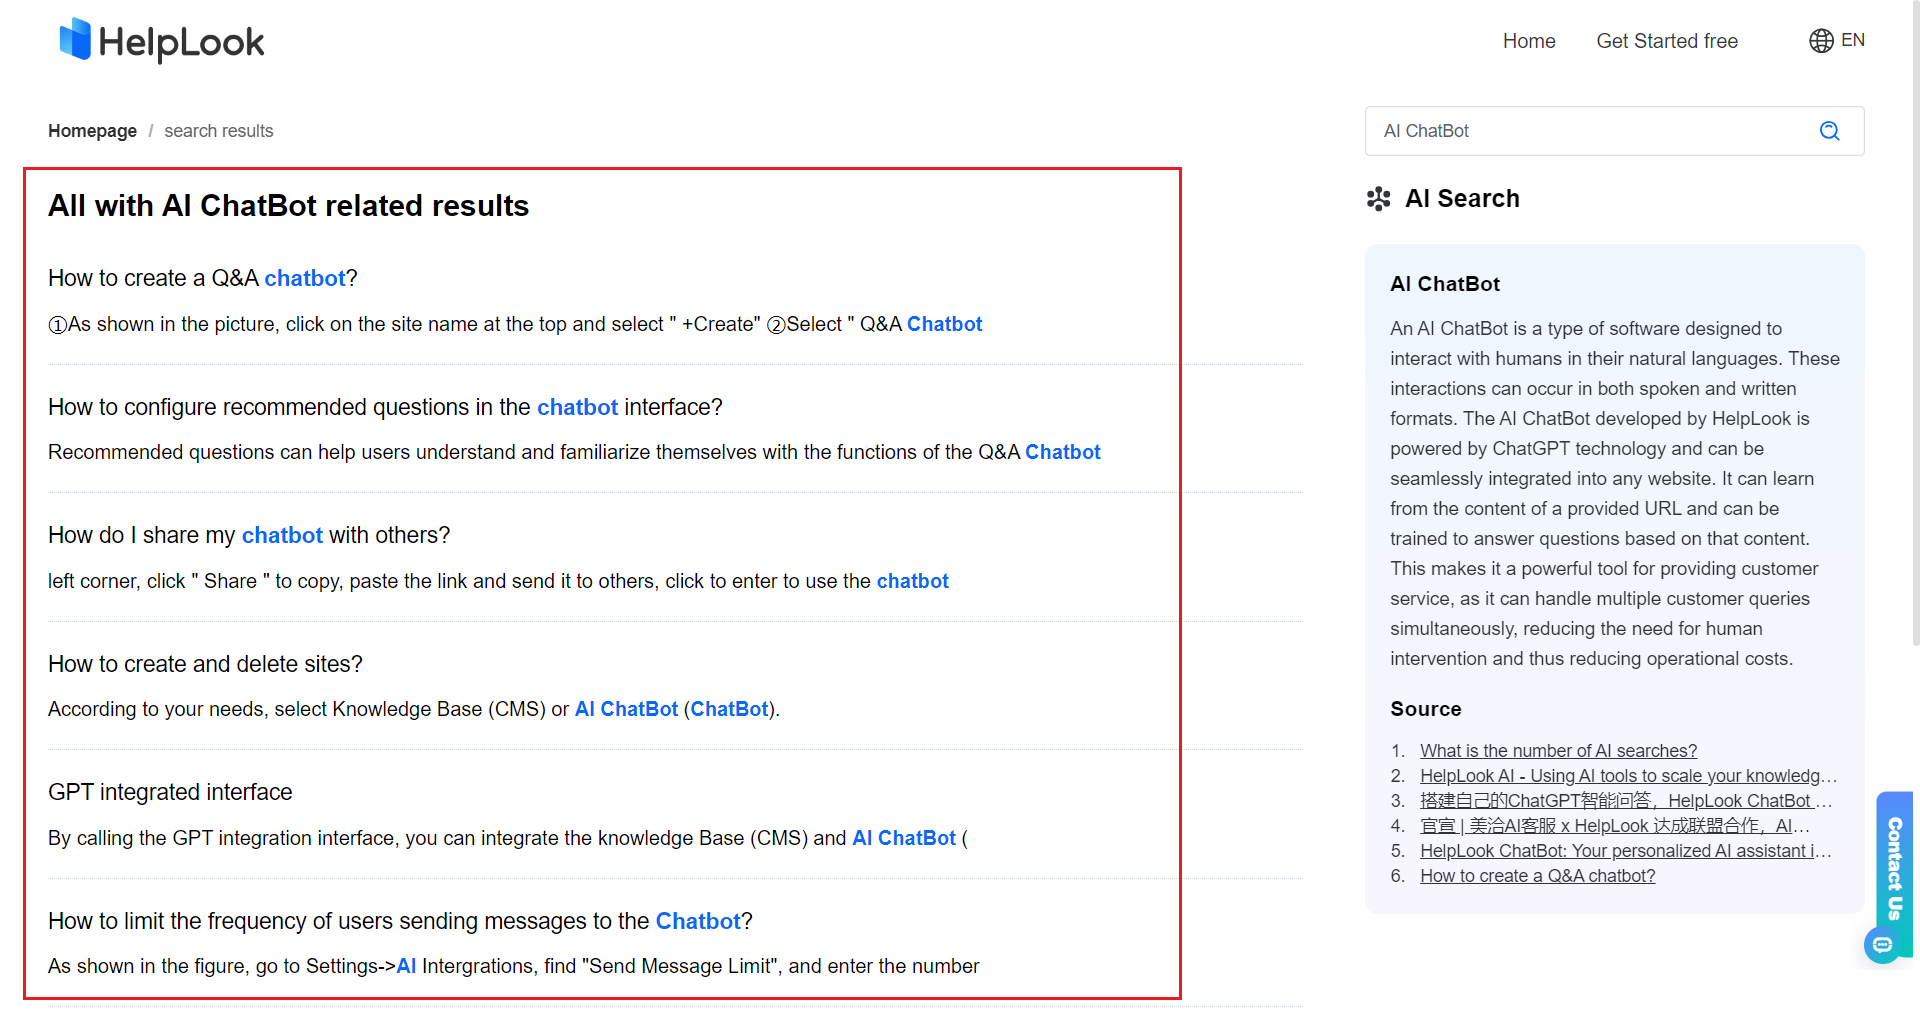This screenshot has width=1920, height=1023.
Task: Click the Homepage breadcrumb
Action: 92,131
